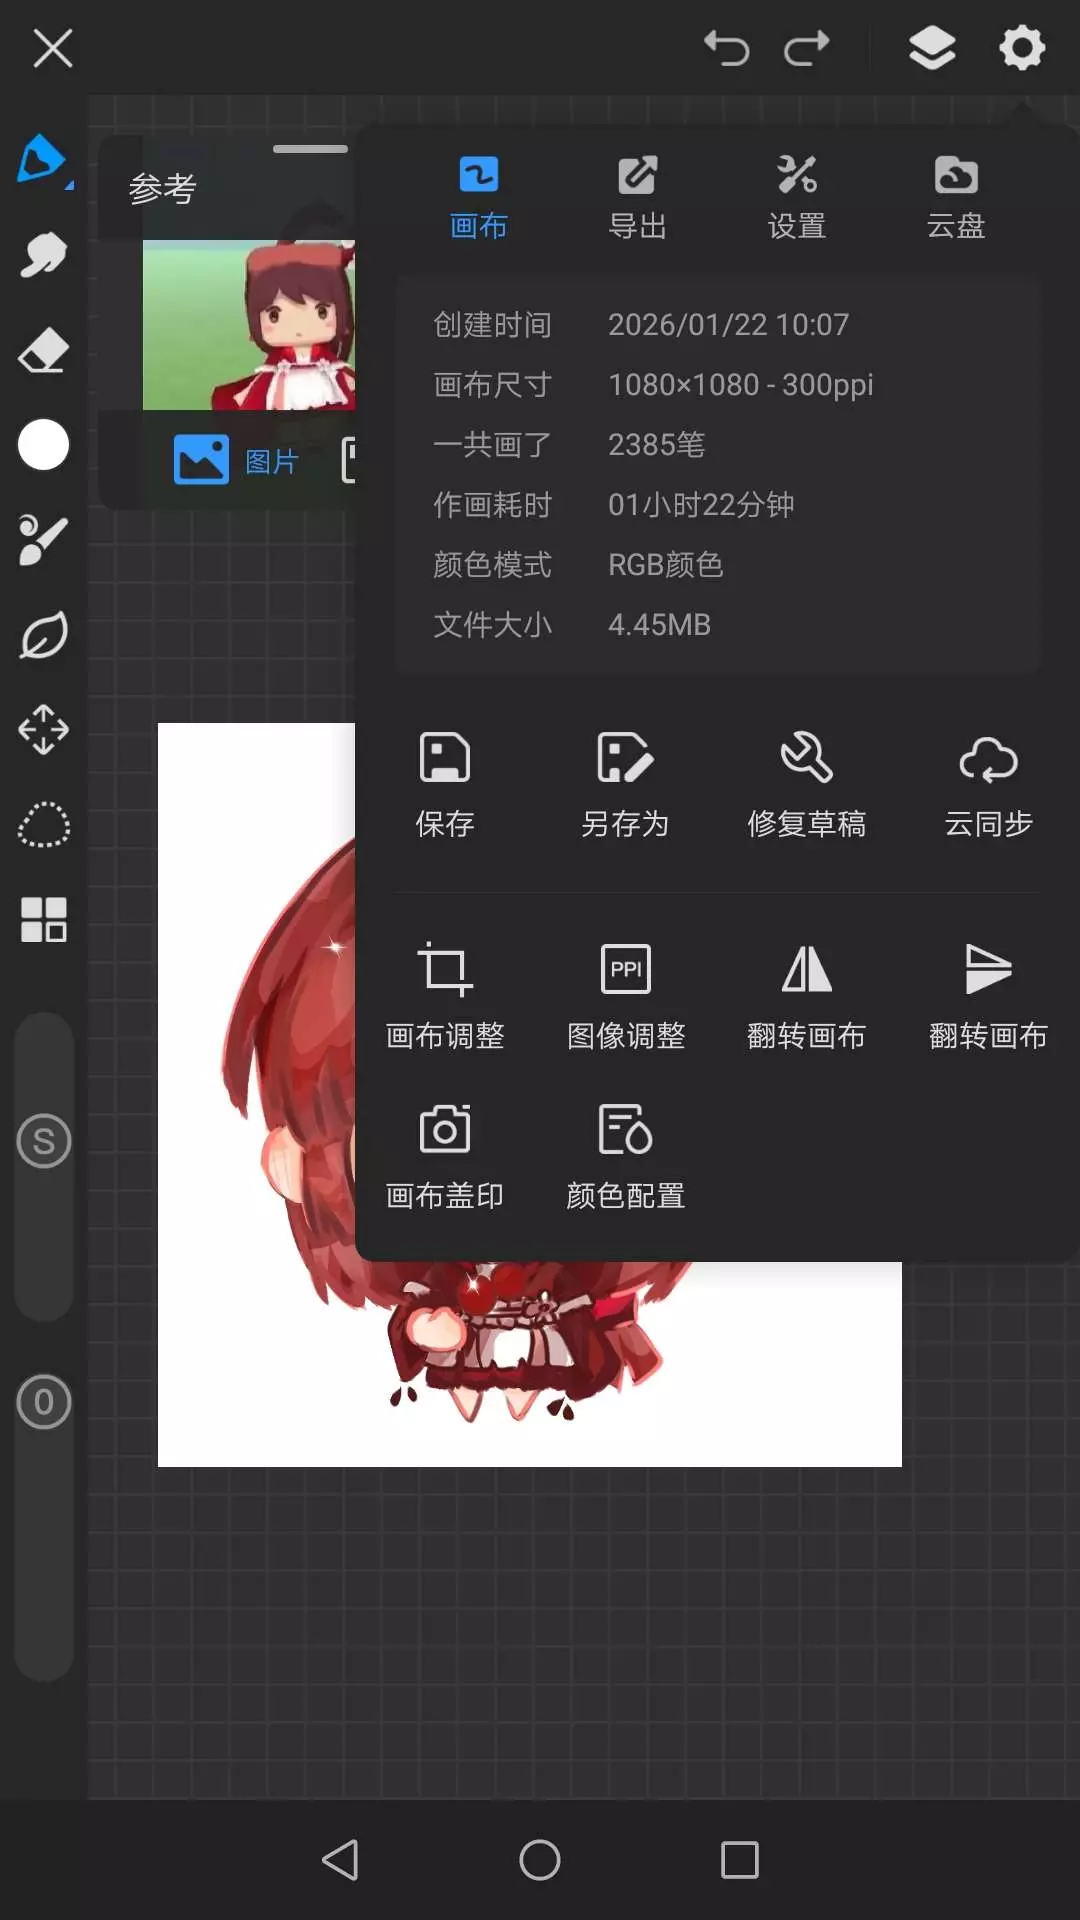The height and width of the screenshot is (1920, 1080).
Task: Click the 参考 panel title
Action: pyautogui.click(x=162, y=188)
